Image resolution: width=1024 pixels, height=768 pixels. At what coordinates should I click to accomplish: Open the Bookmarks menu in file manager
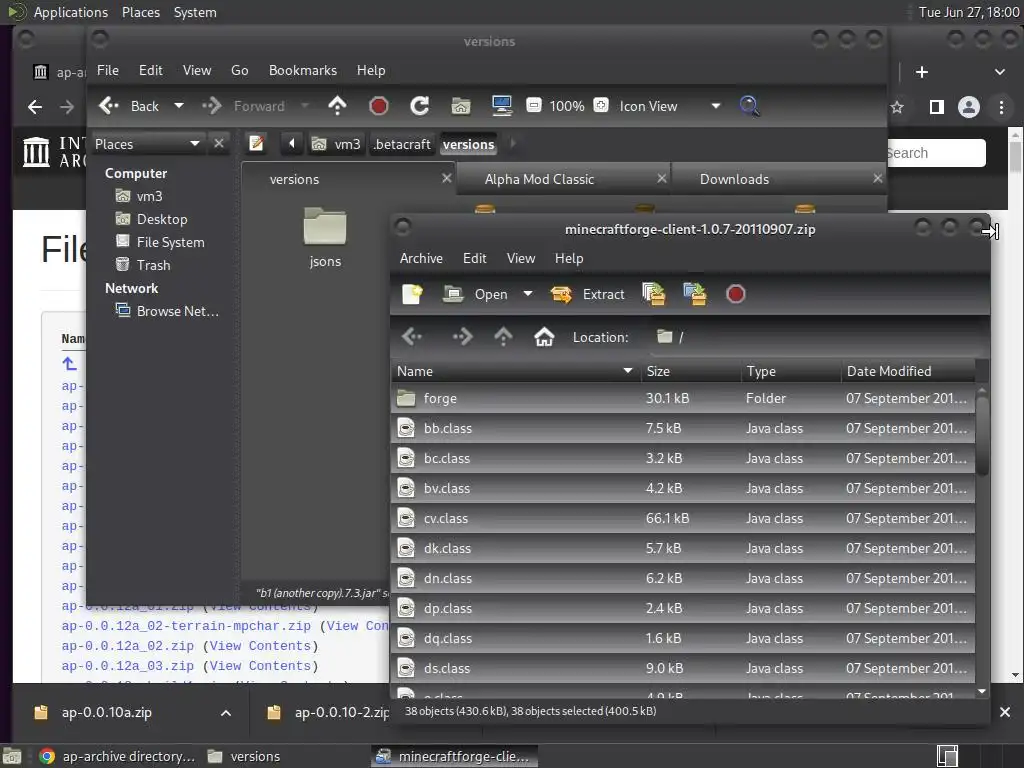coord(302,71)
